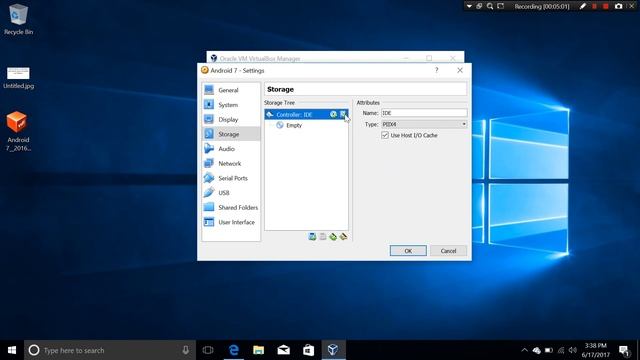The width and height of the screenshot is (640, 360).
Task: Go to Serial Ports settings
Action: pos(231,178)
